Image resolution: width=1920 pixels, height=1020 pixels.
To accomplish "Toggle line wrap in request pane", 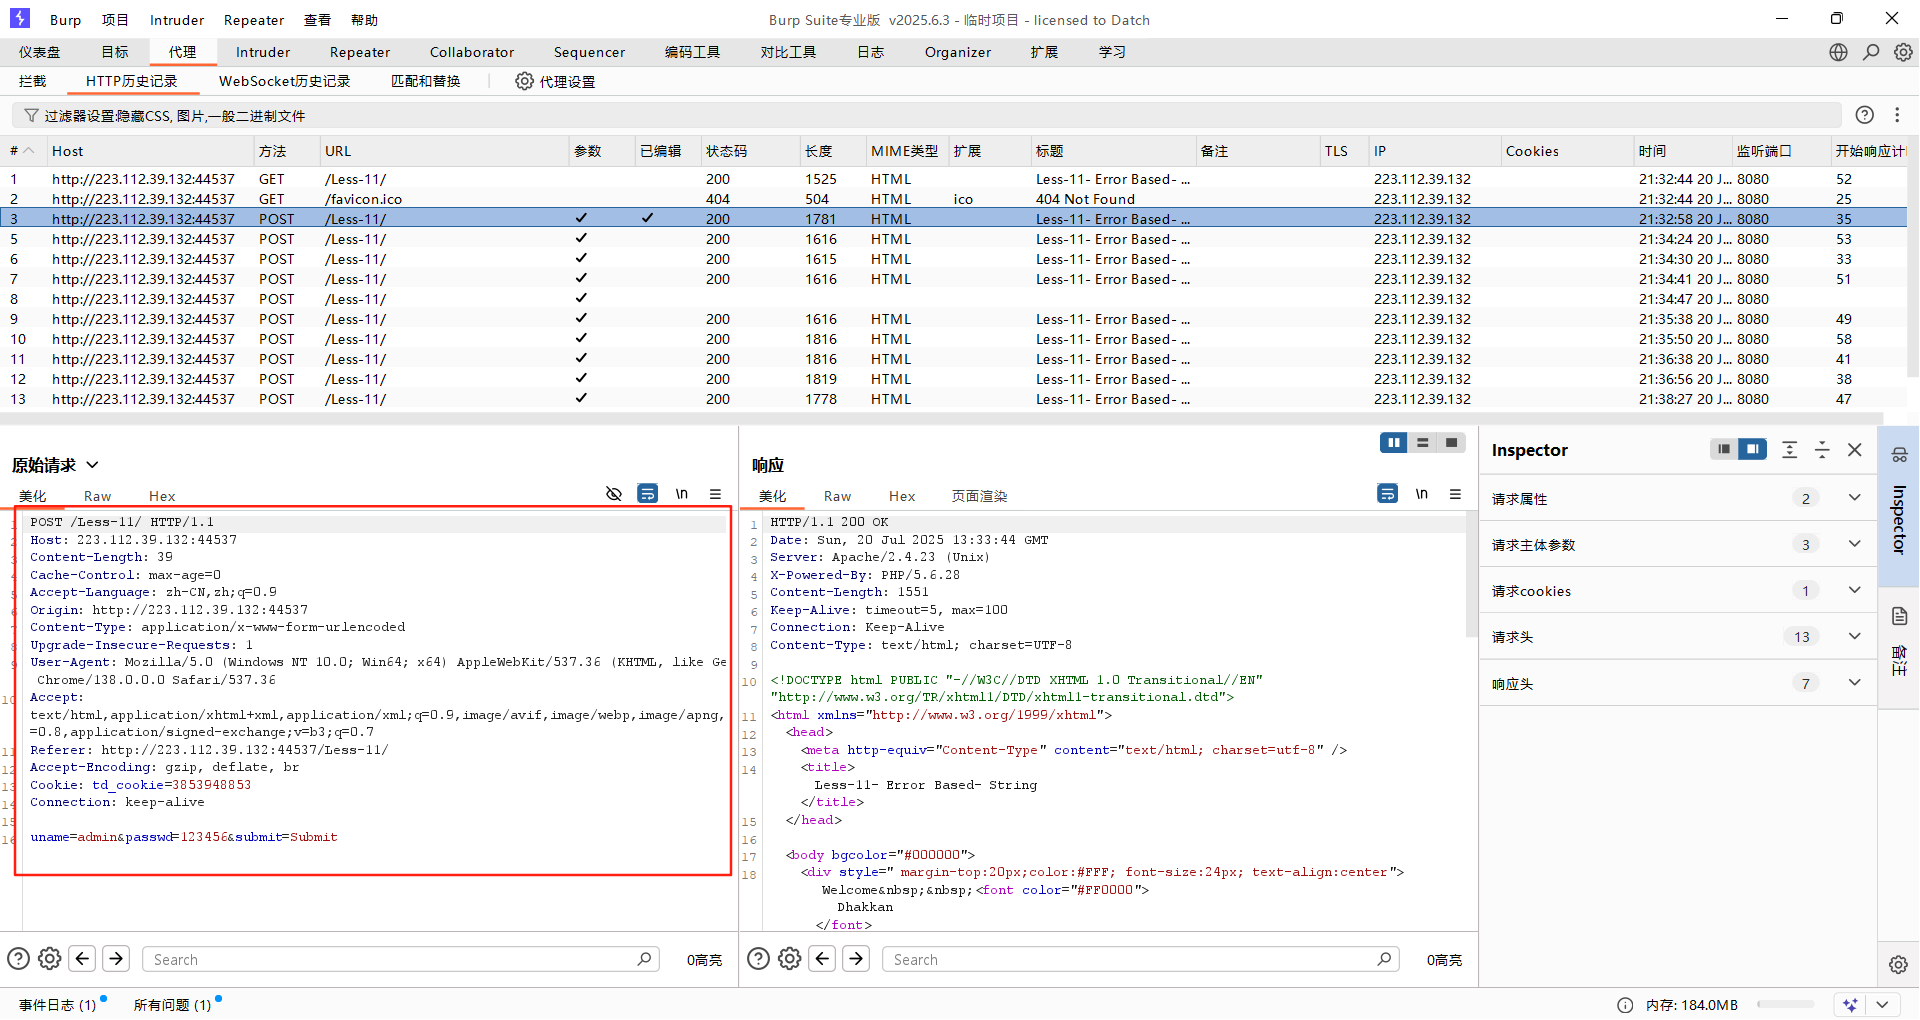I will [x=648, y=494].
